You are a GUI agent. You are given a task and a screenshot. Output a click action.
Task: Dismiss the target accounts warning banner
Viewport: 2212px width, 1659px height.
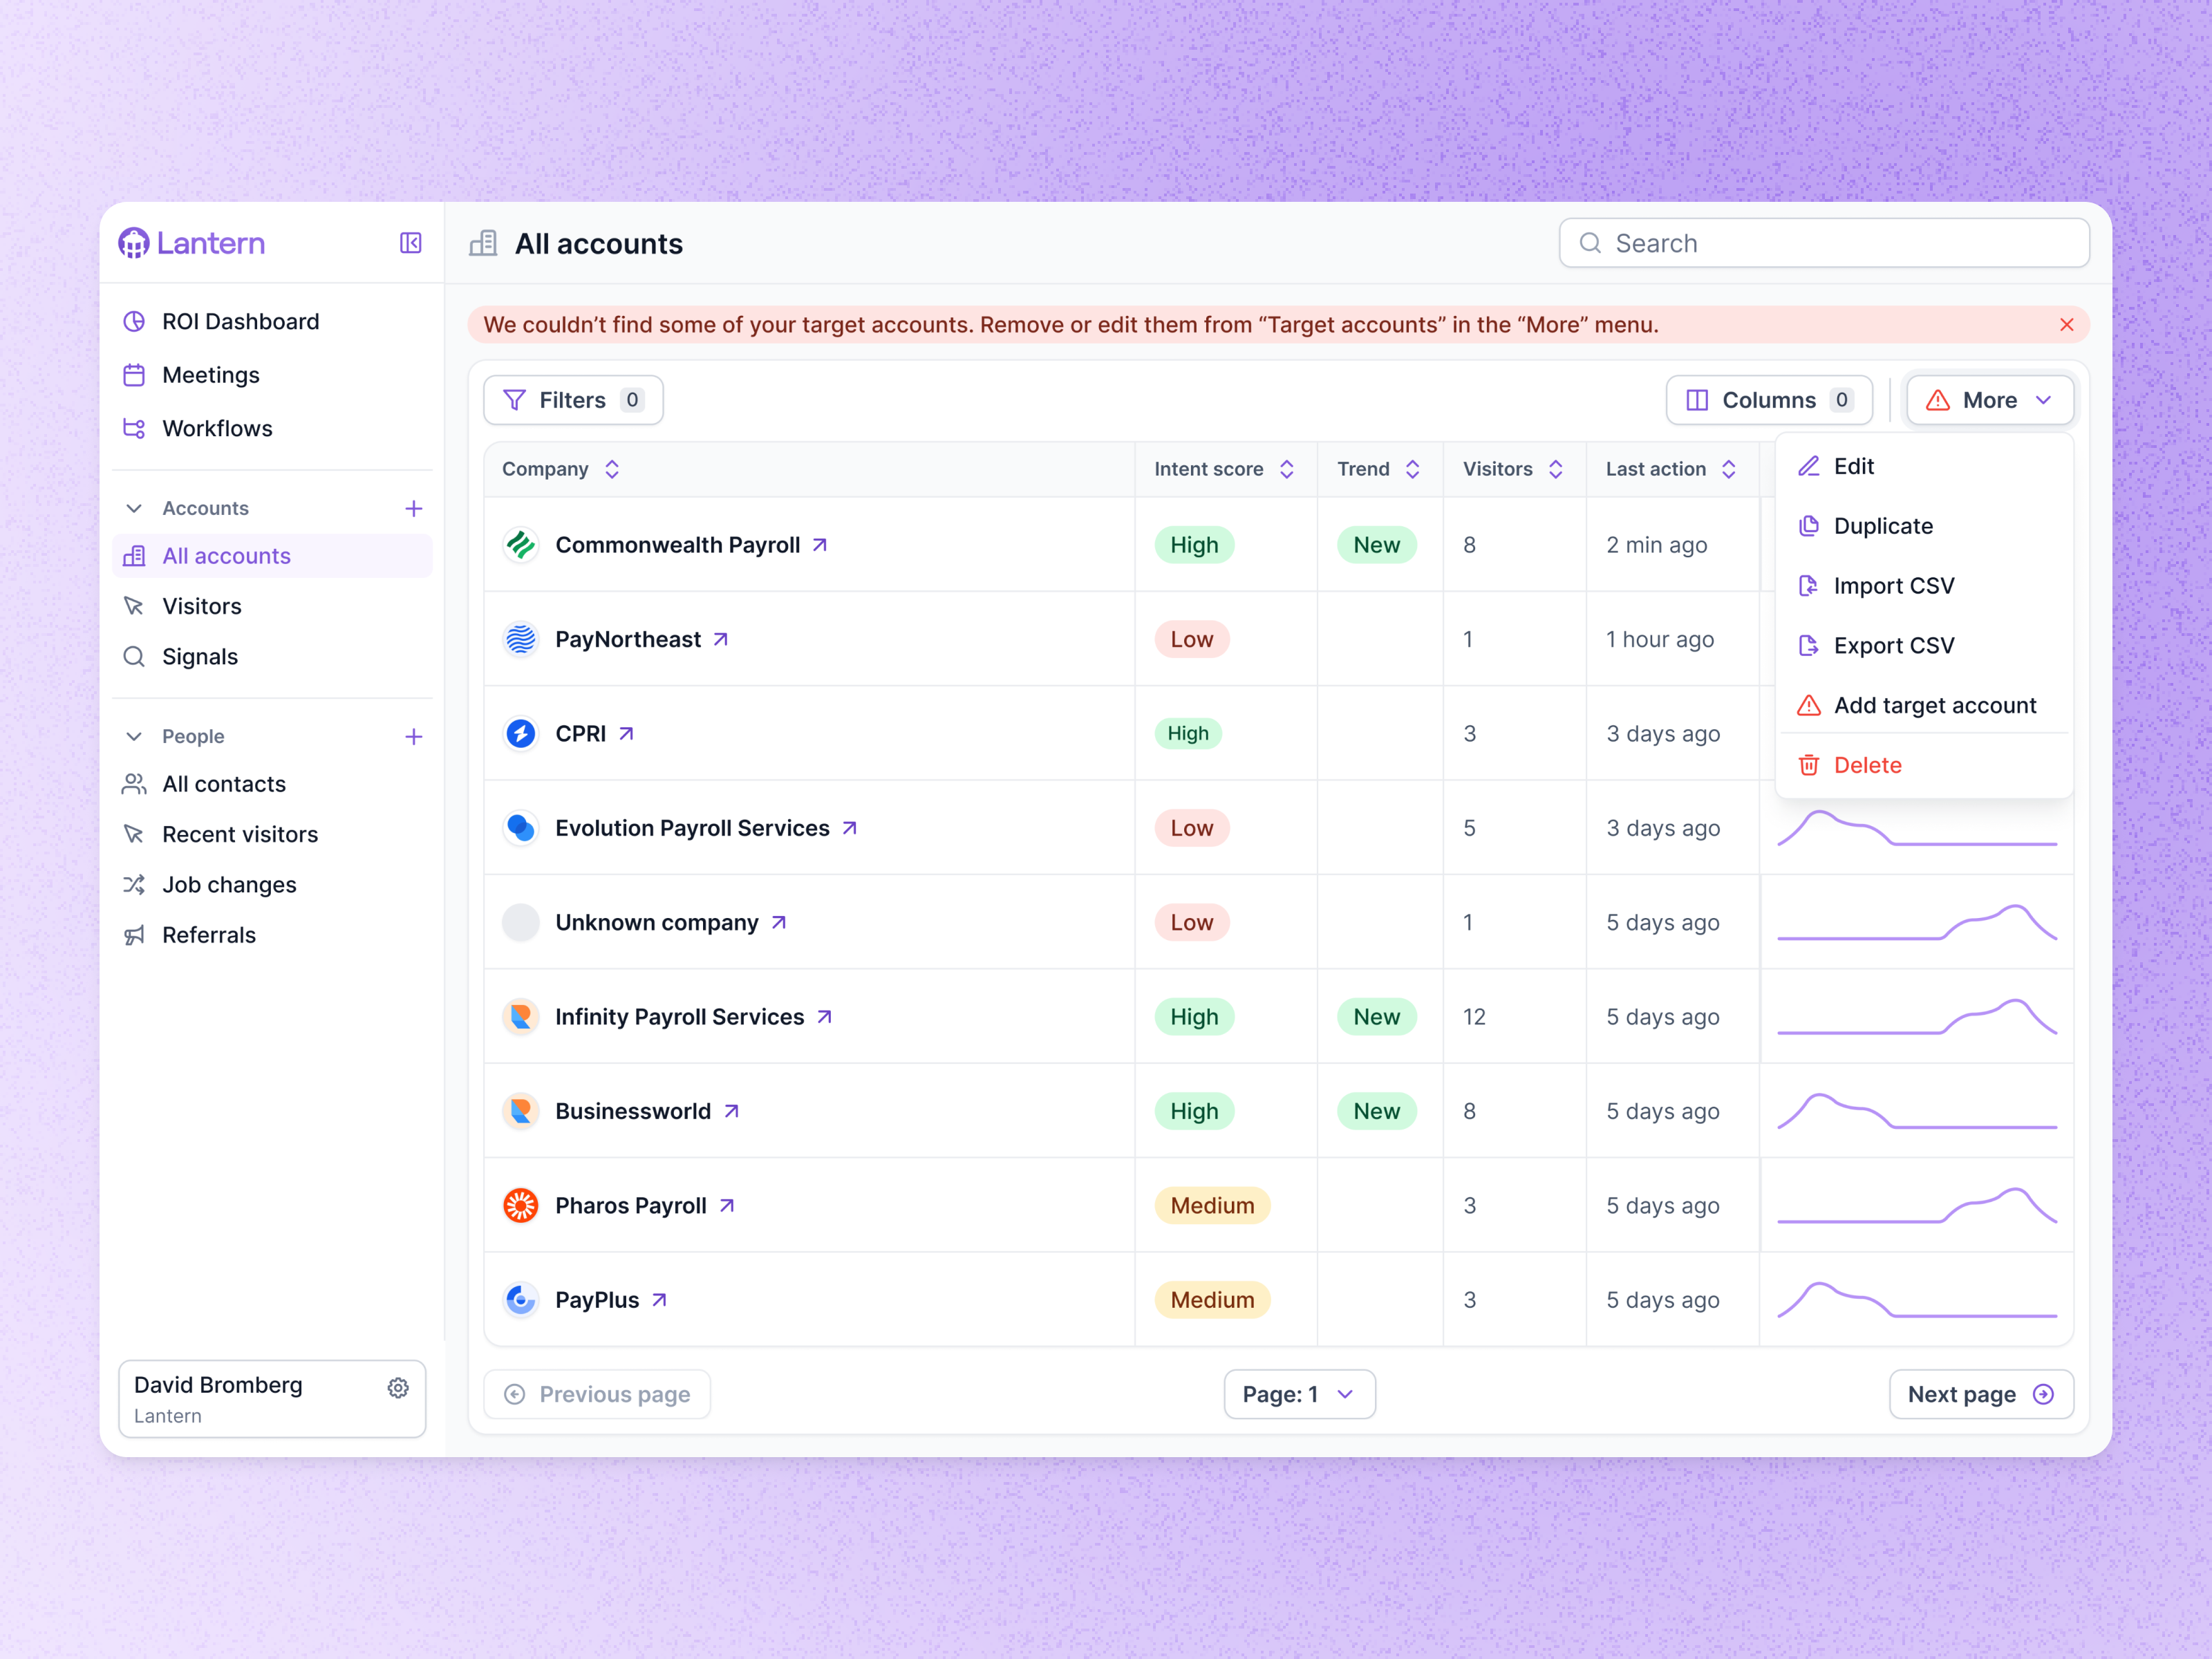(x=2067, y=324)
